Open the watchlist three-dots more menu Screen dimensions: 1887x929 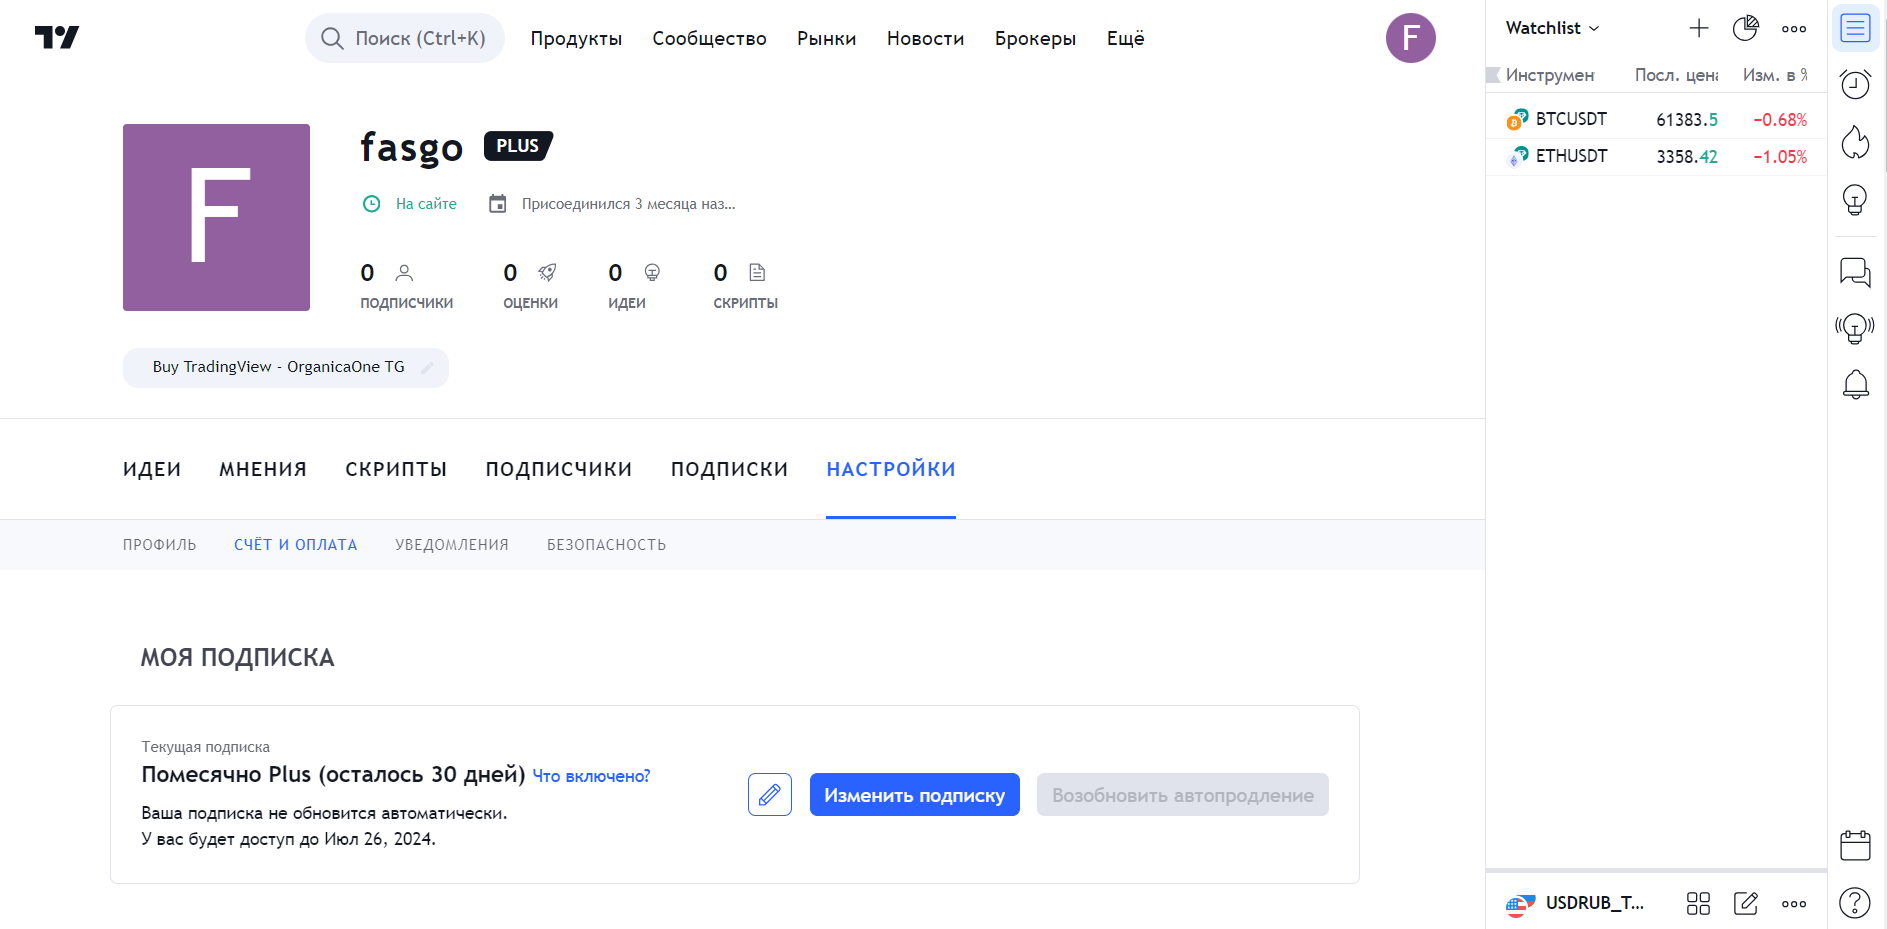coord(1793,29)
